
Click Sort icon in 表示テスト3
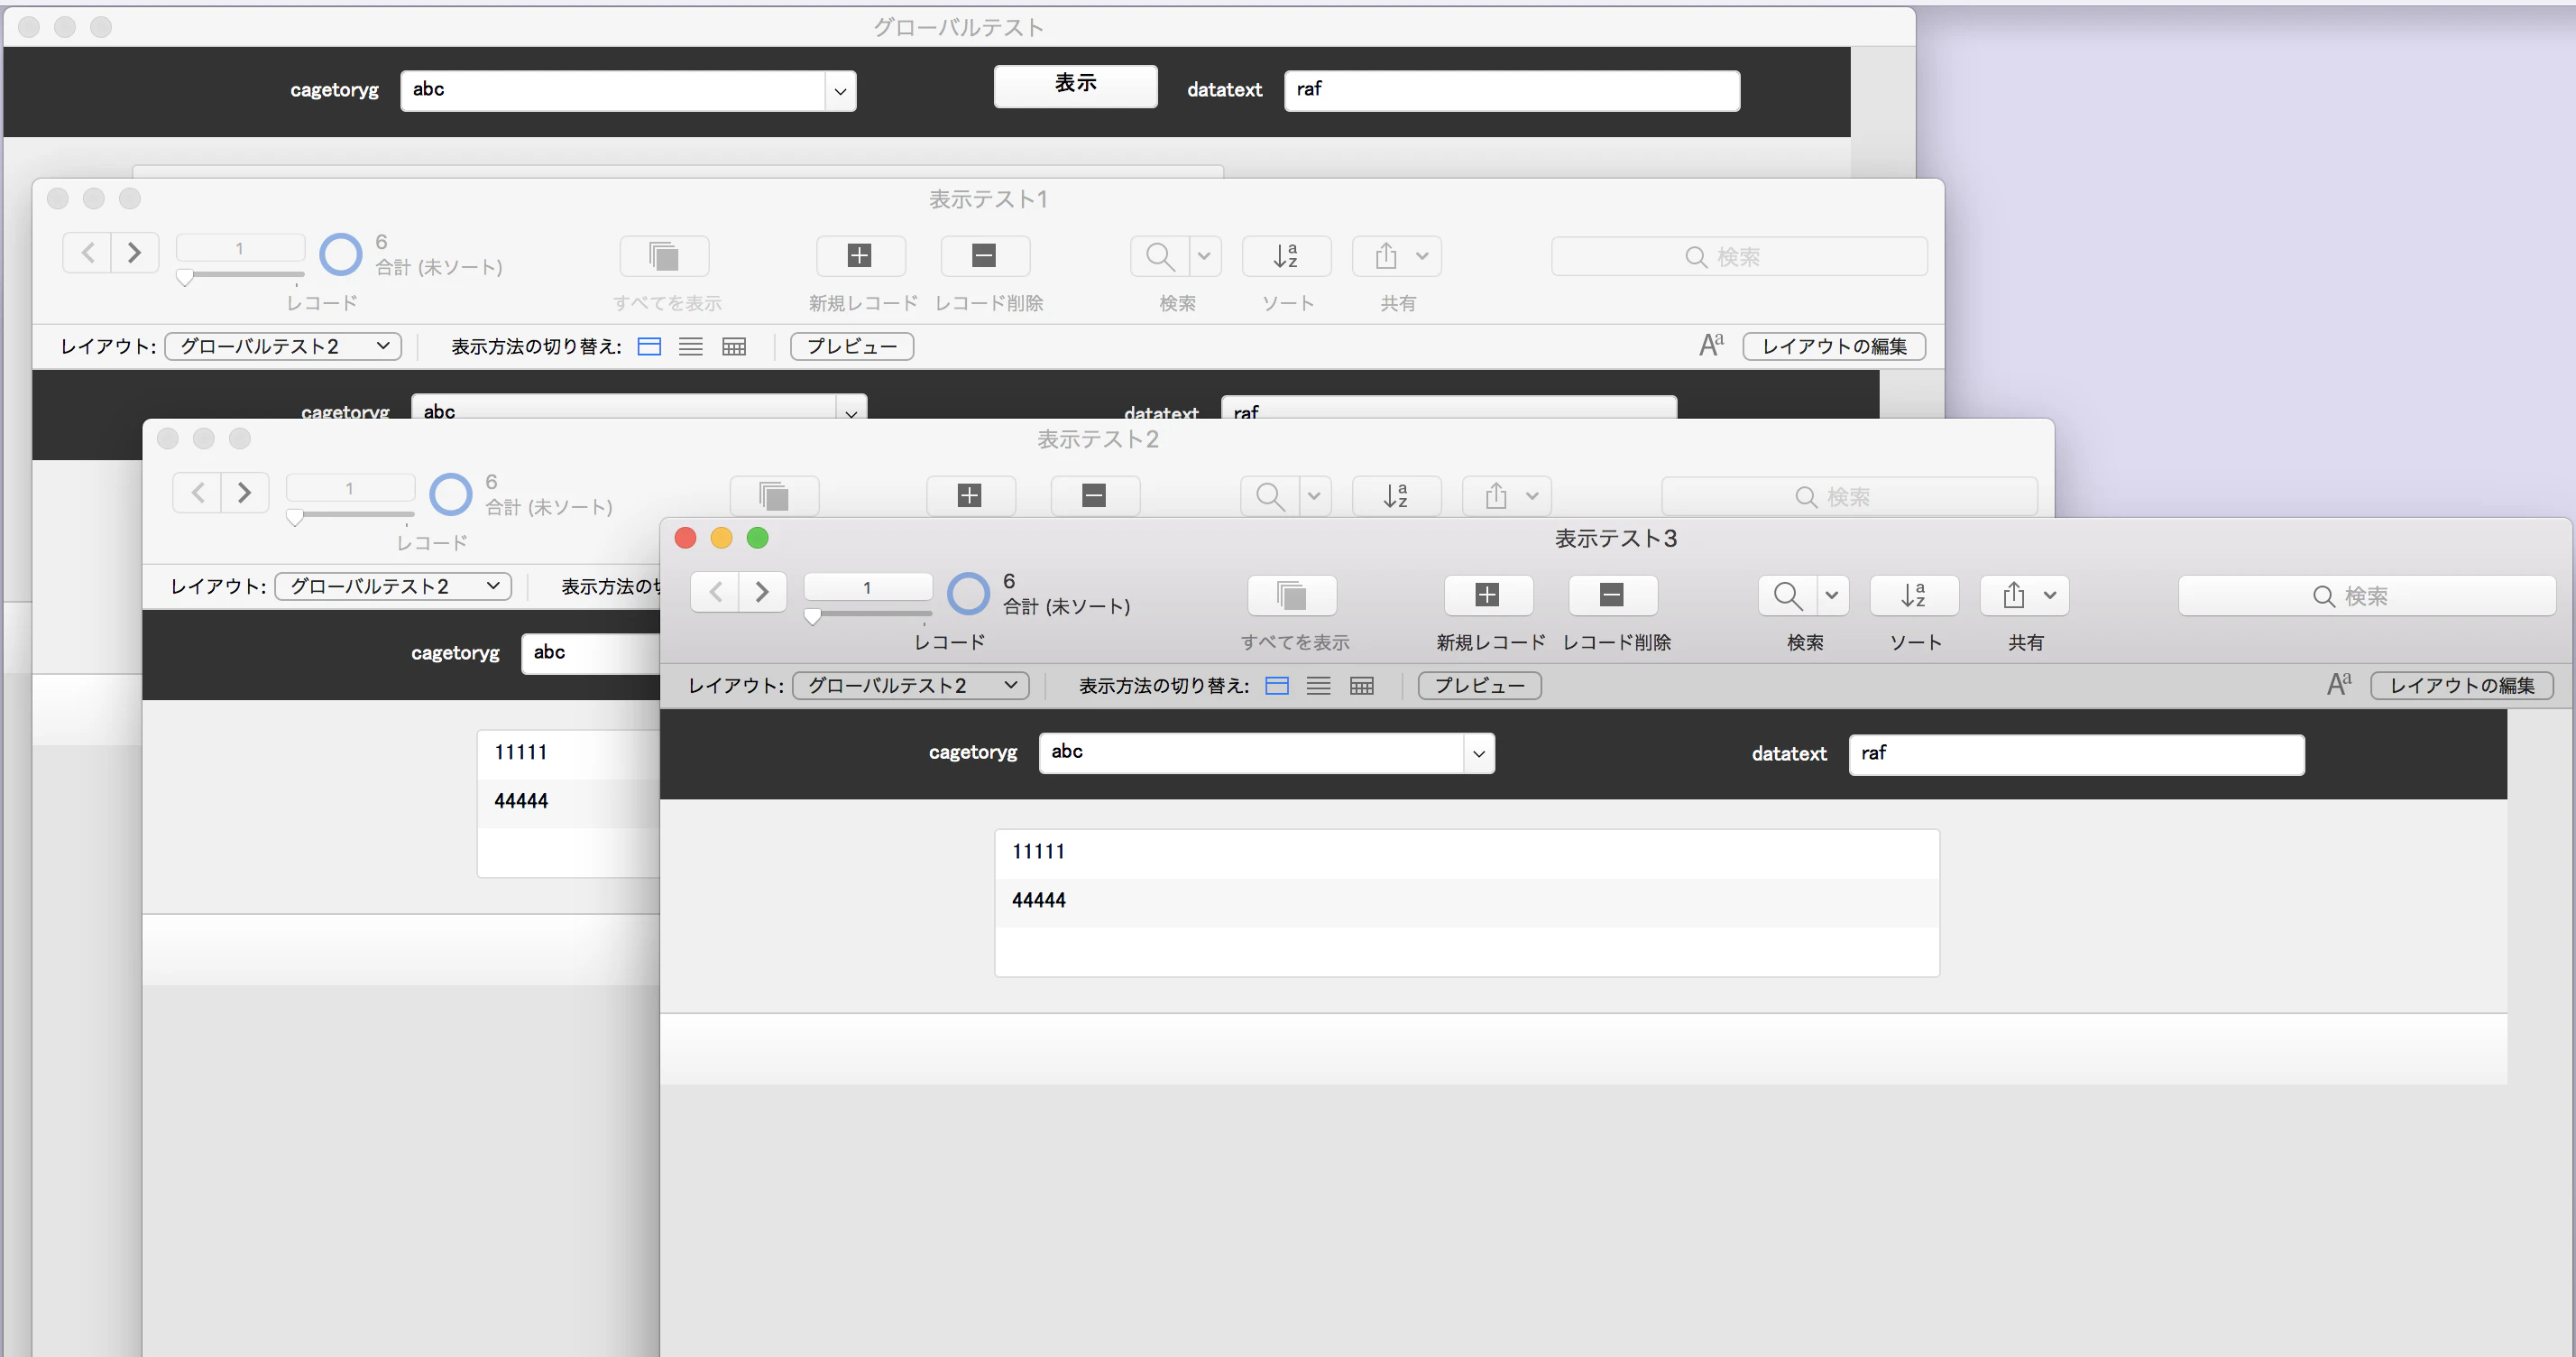click(x=1913, y=595)
